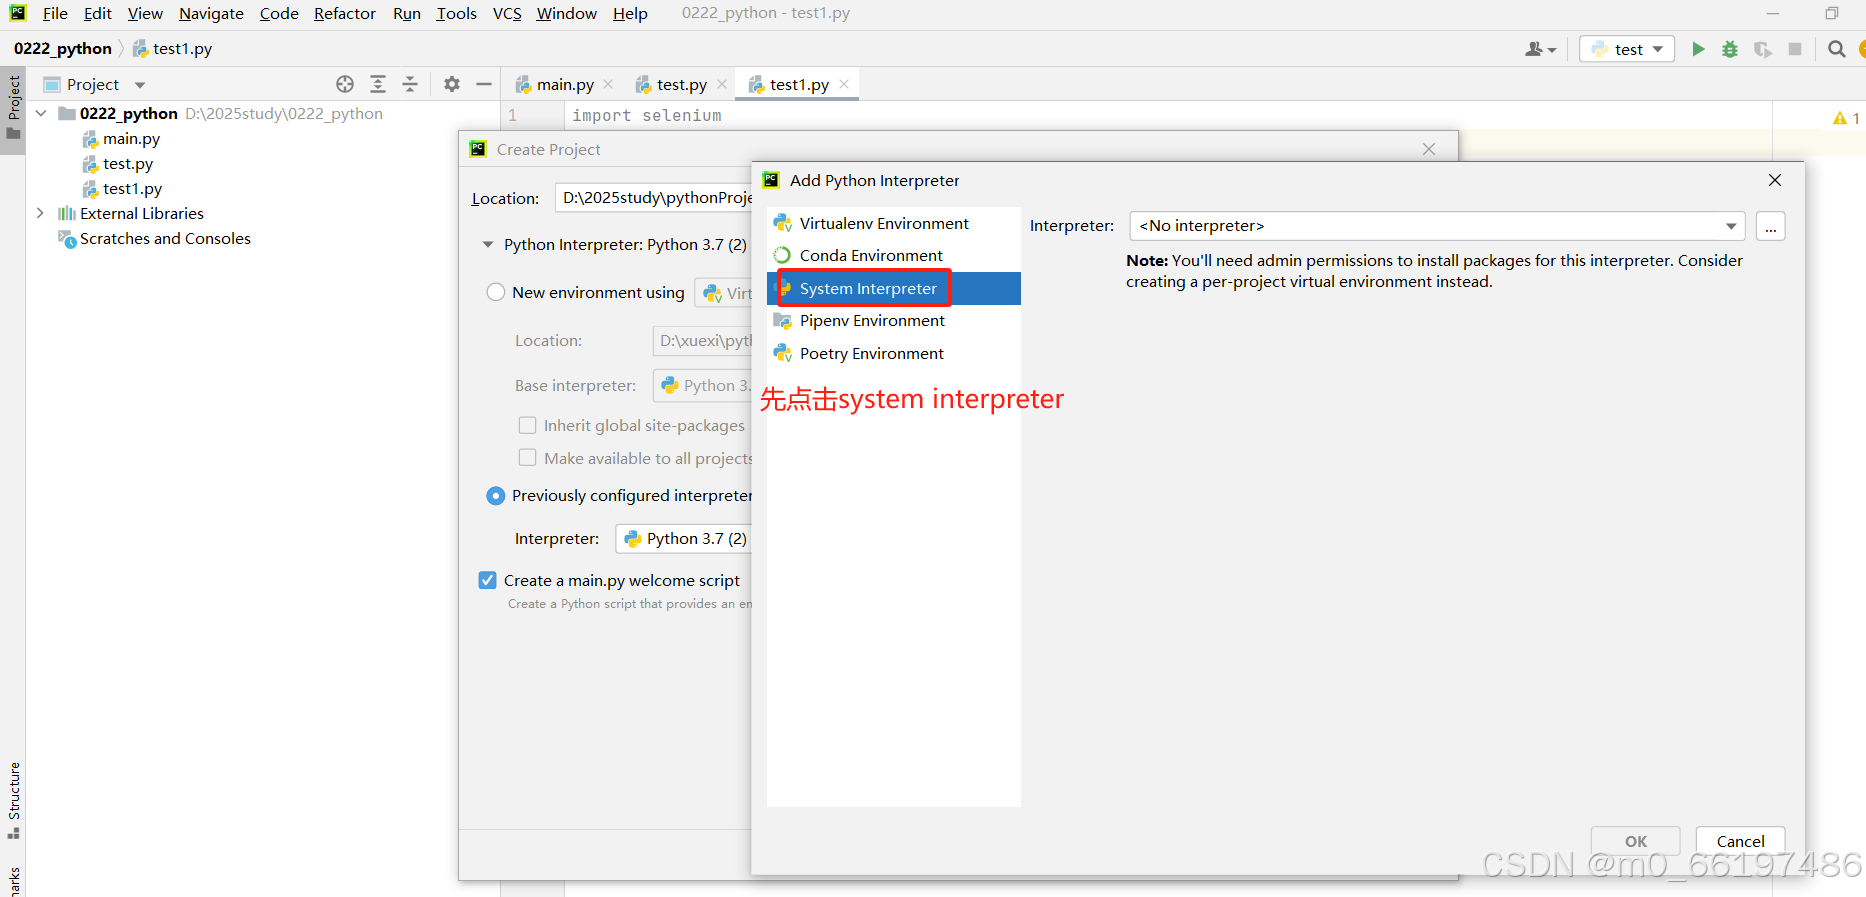Locate opened file target icon in Project panel

point(345,84)
